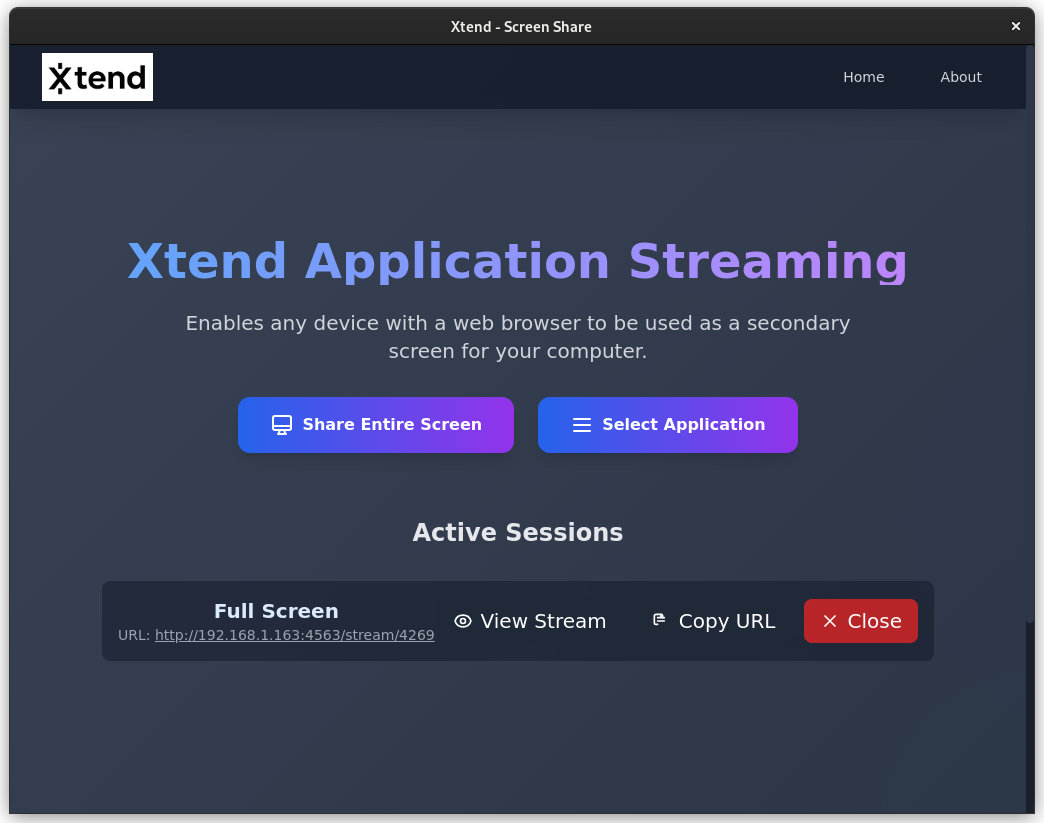This screenshot has width=1044, height=823.
Task: Click the Full Screen session title
Action: [276, 611]
